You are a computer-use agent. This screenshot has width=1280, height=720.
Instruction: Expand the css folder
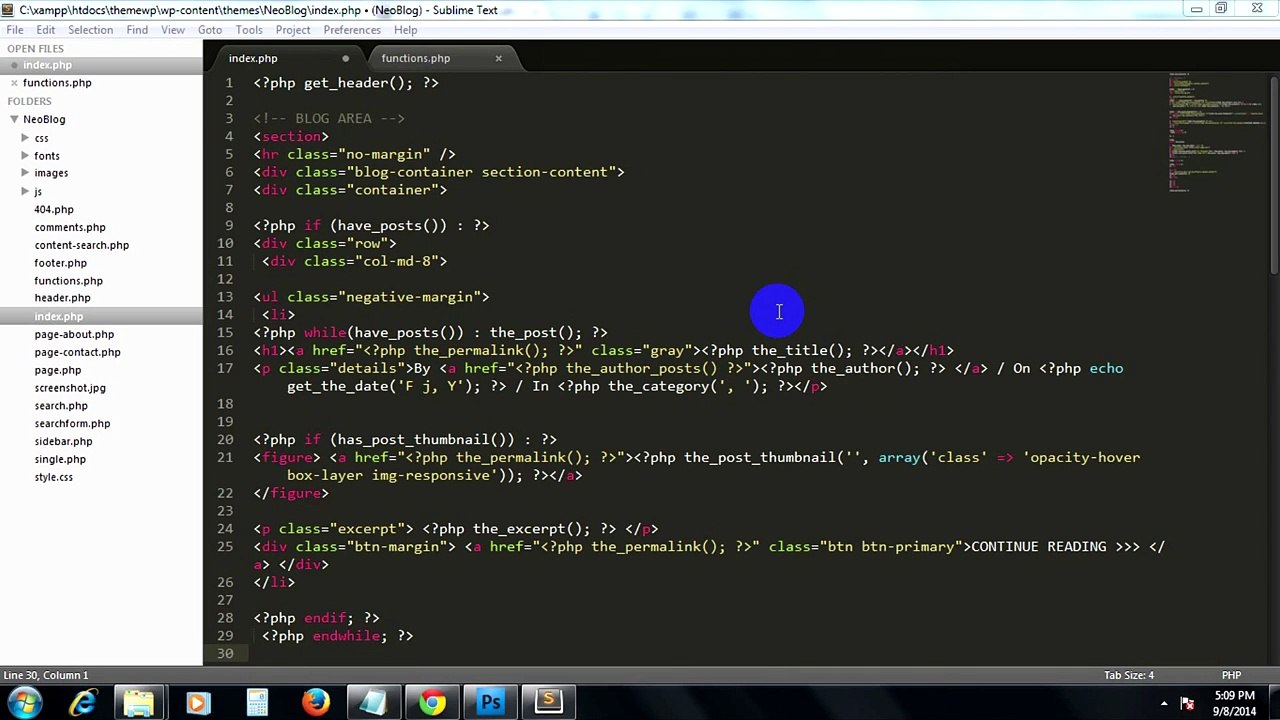click(25, 138)
